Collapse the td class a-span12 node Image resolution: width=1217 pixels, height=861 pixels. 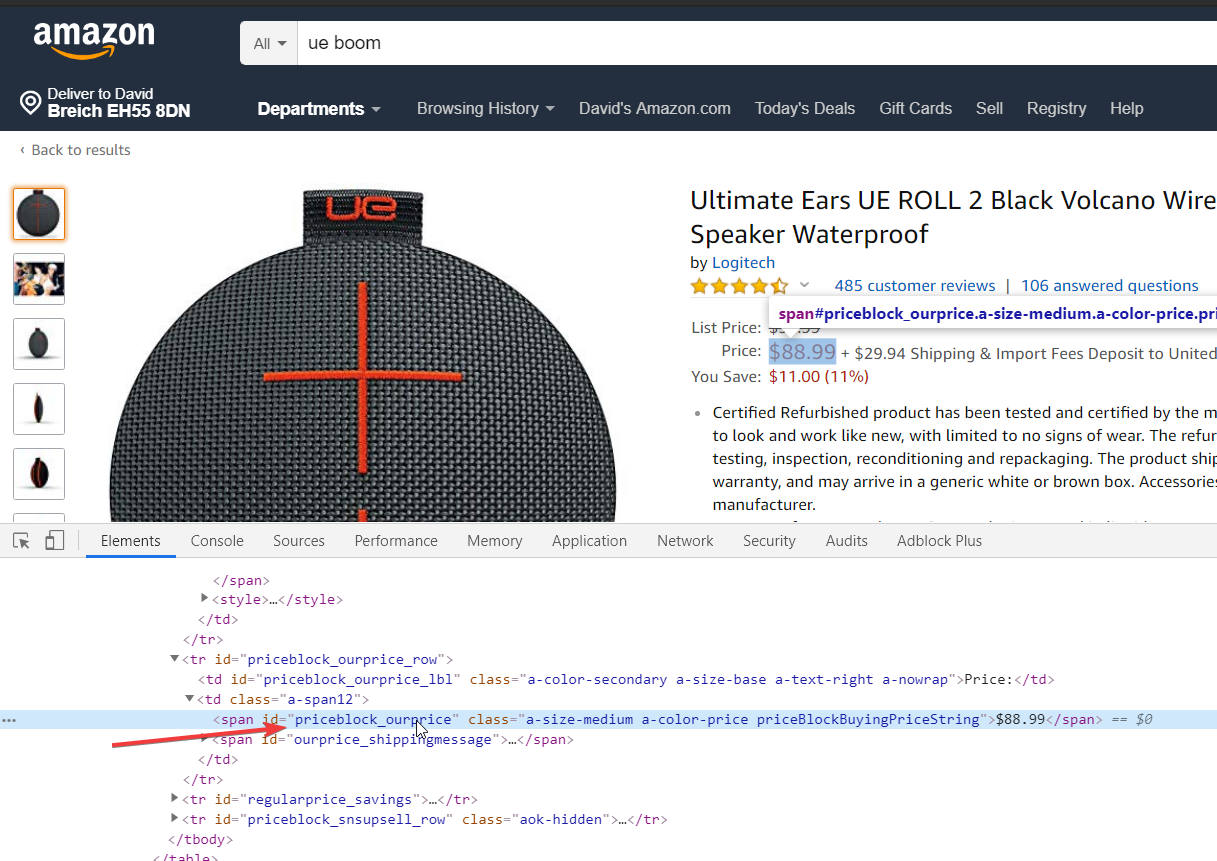[190, 699]
